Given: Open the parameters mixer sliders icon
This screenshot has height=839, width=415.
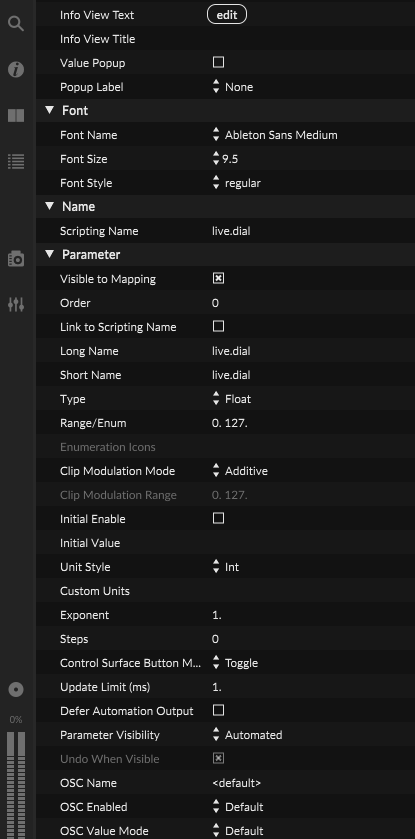Looking at the screenshot, I should click(16, 305).
